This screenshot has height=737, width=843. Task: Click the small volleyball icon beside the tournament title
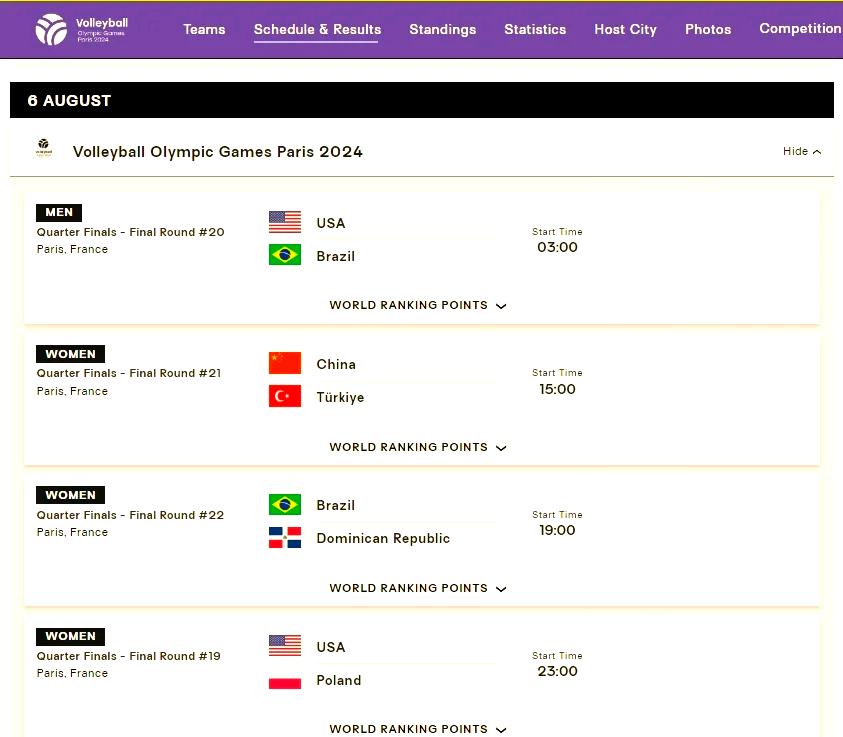click(x=44, y=147)
